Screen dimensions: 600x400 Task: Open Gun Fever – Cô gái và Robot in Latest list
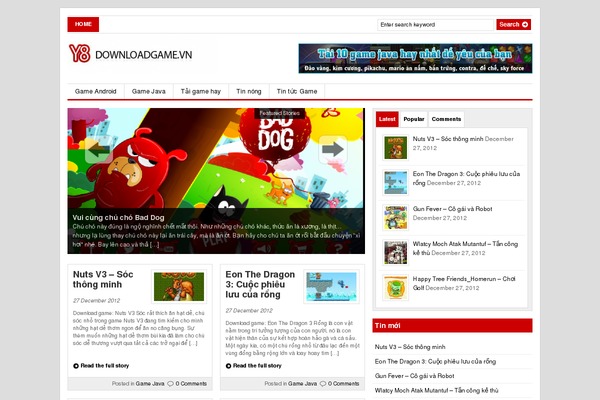(452, 209)
